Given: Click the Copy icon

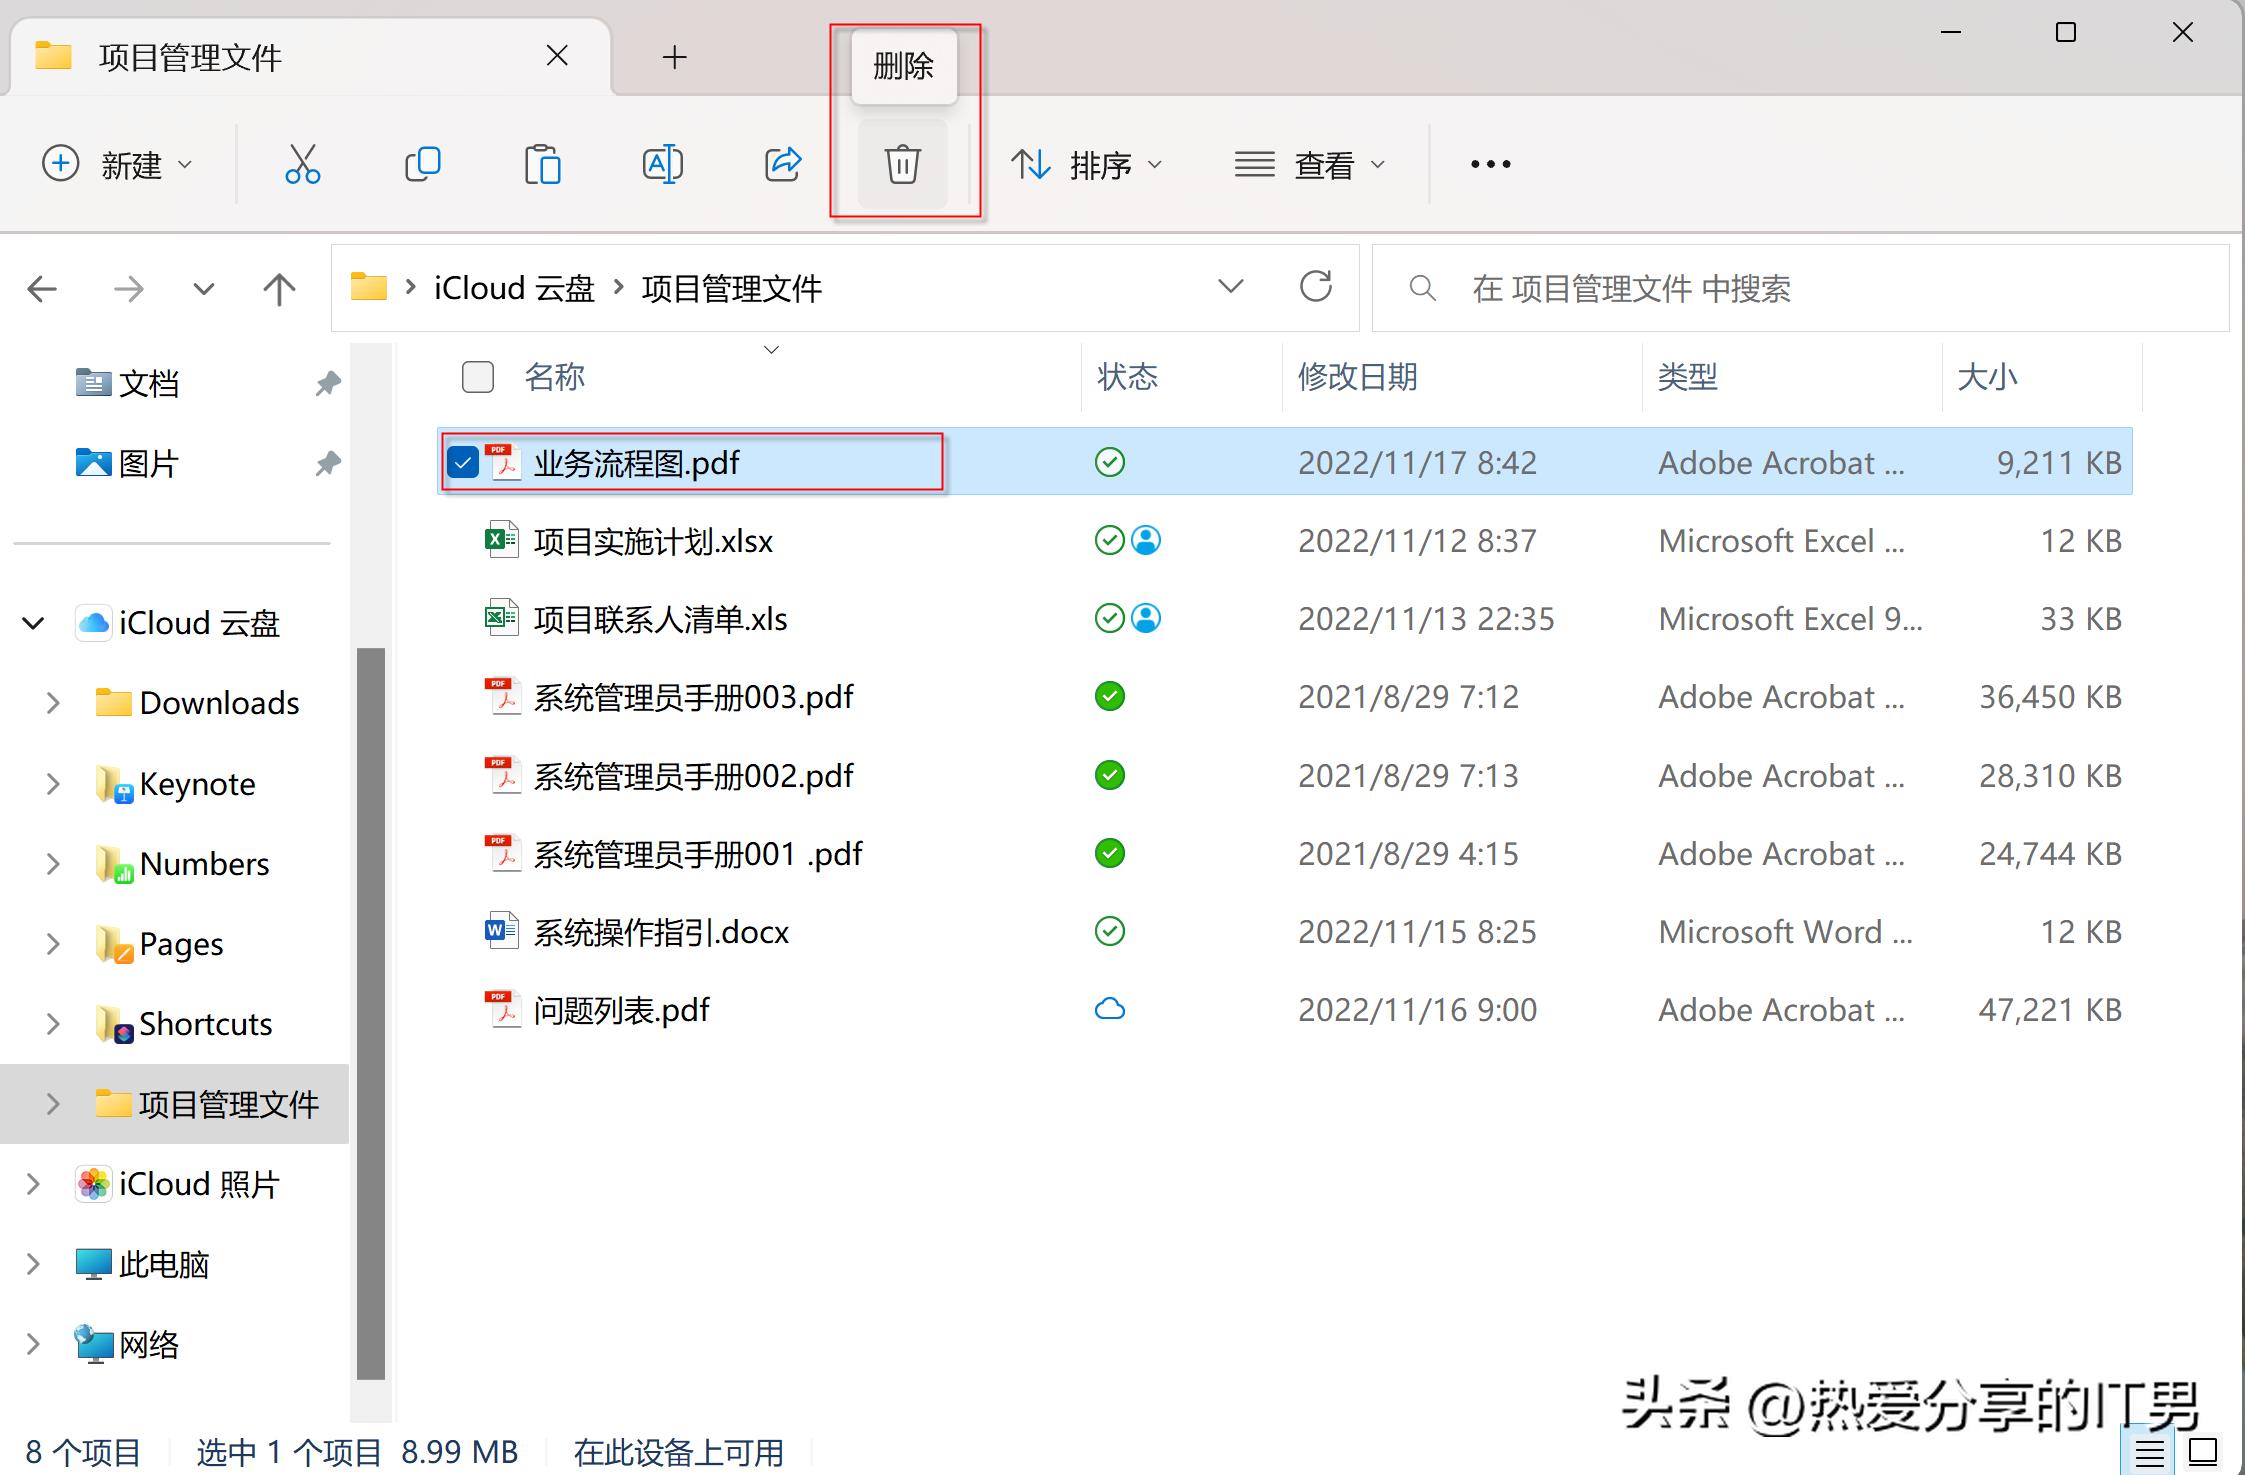Looking at the screenshot, I should [x=422, y=164].
